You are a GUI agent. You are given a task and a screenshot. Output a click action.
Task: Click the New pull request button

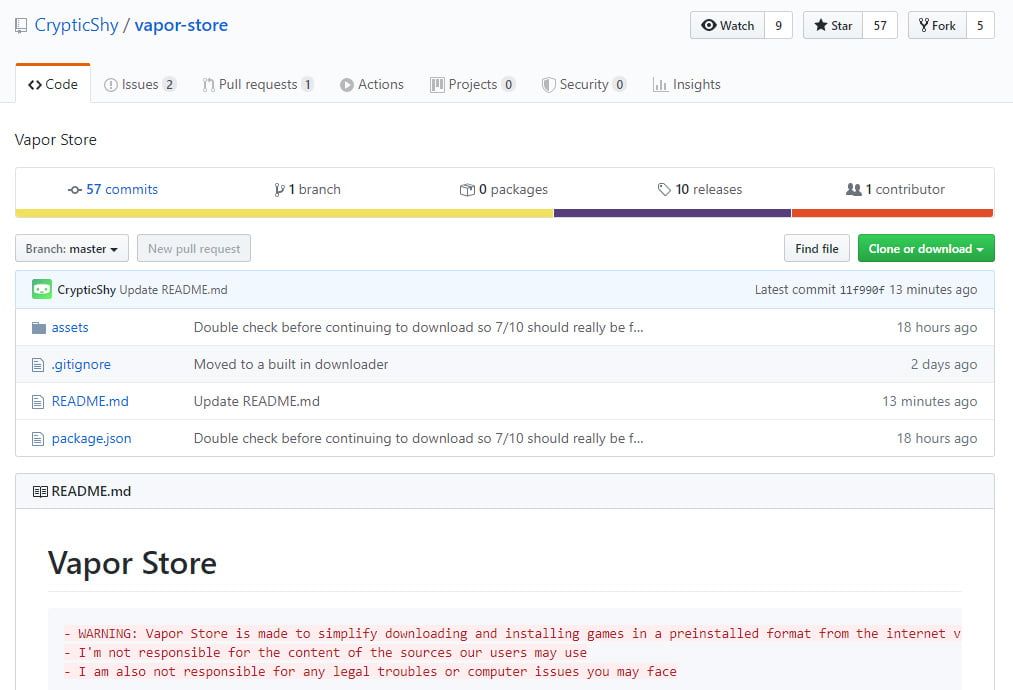click(194, 248)
